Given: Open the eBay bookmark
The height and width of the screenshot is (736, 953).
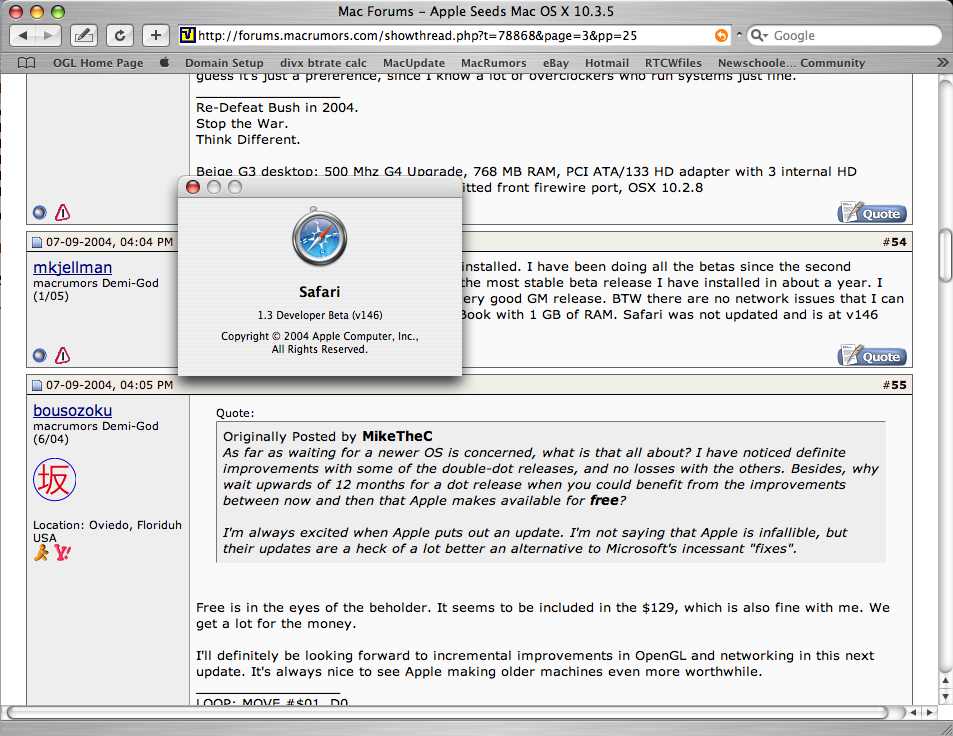Looking at the screenshot, I should (556, 63).
